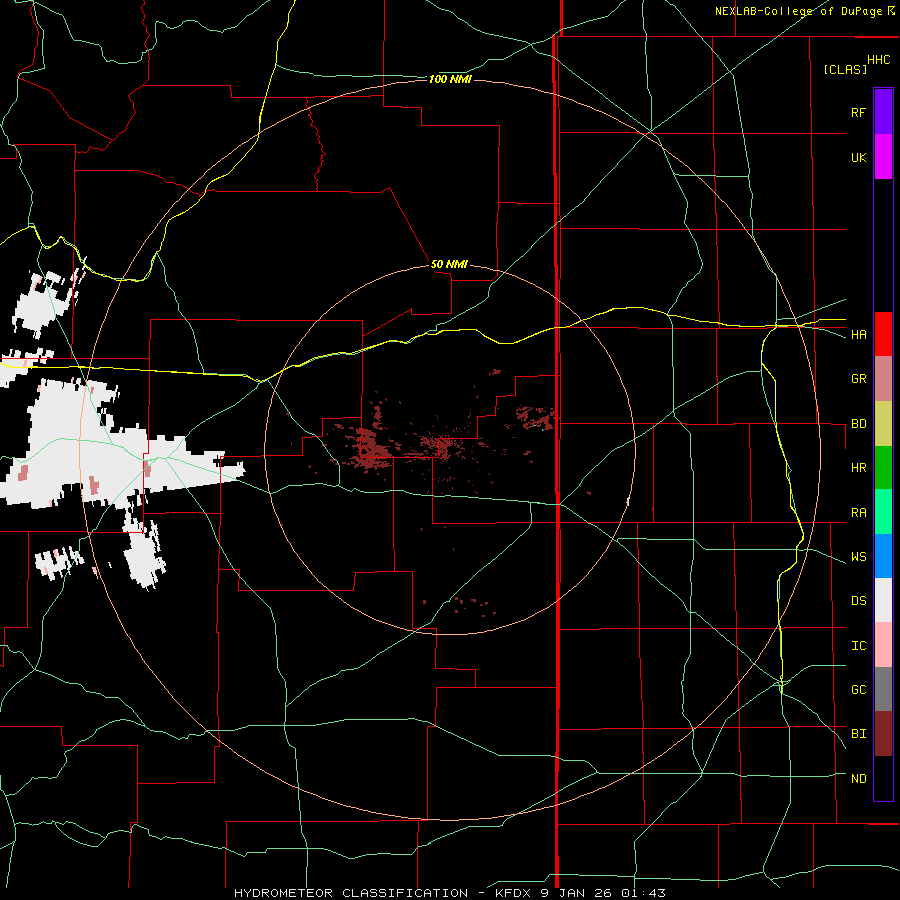Screen dimensions: 900x900
Task: Click the Hydrometeor Classification KFDX title caption
Action: pyautogui.click(x=449, y=893)
